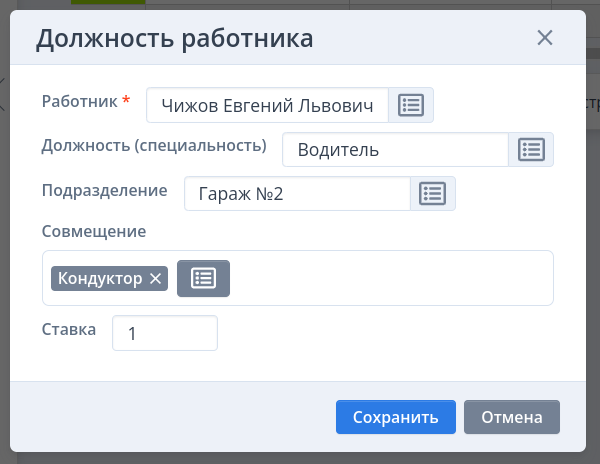Click the Должность (специальность) label
This screenshot has width=600, height=464.
click(154, 146)
